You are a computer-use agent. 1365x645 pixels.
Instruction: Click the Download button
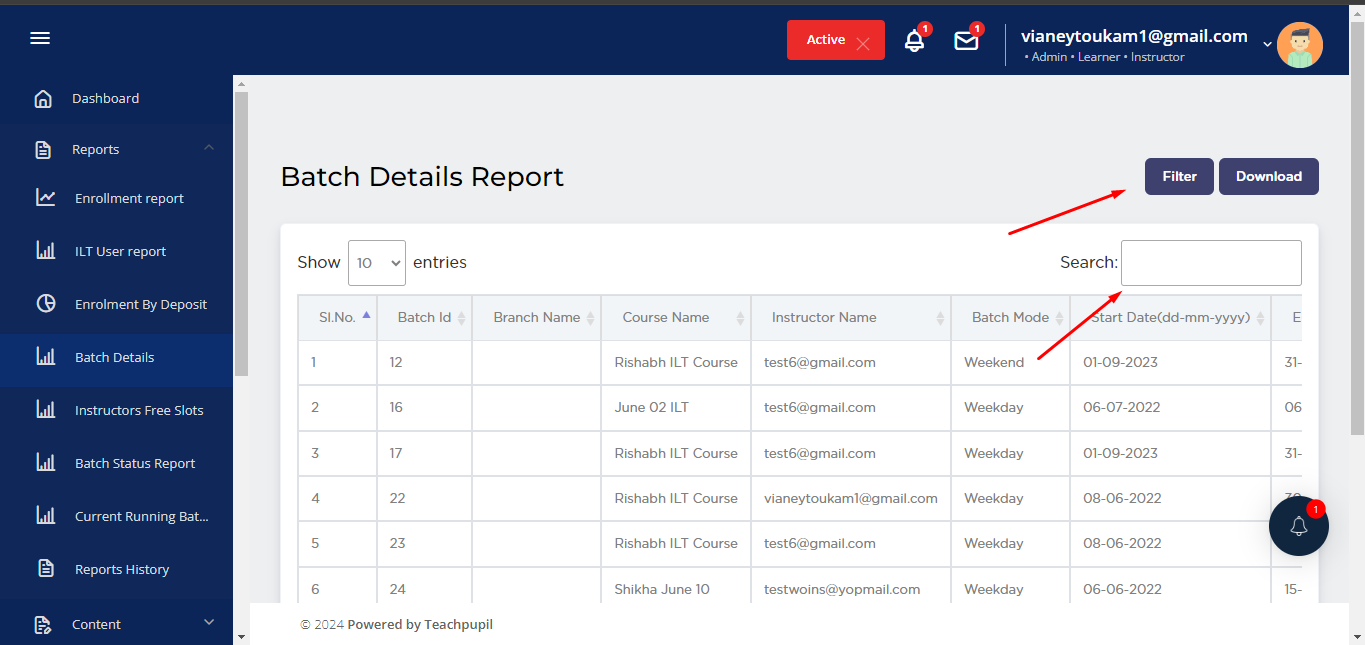1268,176
